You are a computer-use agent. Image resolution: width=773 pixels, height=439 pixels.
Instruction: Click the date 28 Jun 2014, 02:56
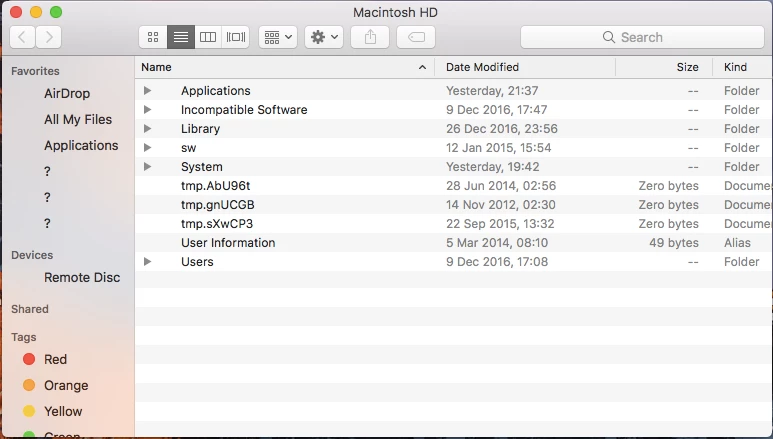(x=501, y=186)
